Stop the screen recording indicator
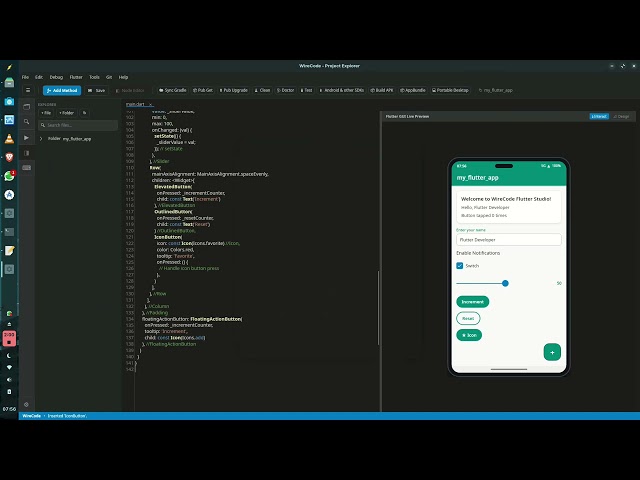This screenshot has width=640, height=480. point(9,338)
